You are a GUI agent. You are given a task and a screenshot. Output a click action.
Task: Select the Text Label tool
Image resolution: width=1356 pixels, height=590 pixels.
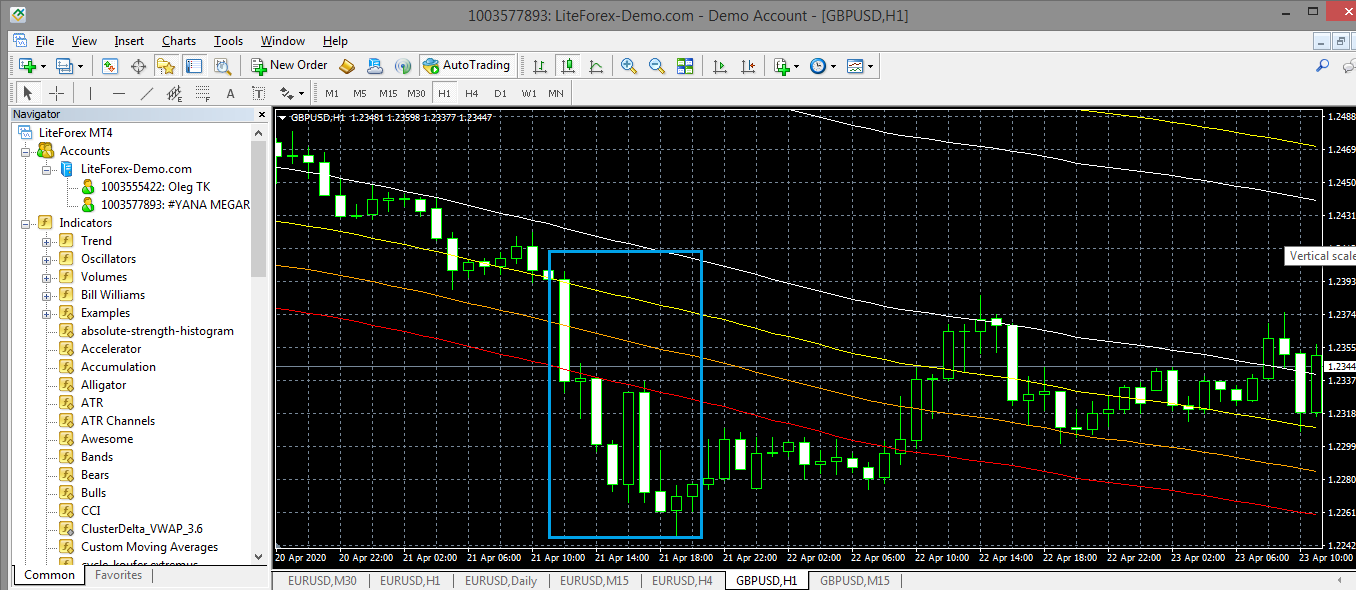(258, 93)
